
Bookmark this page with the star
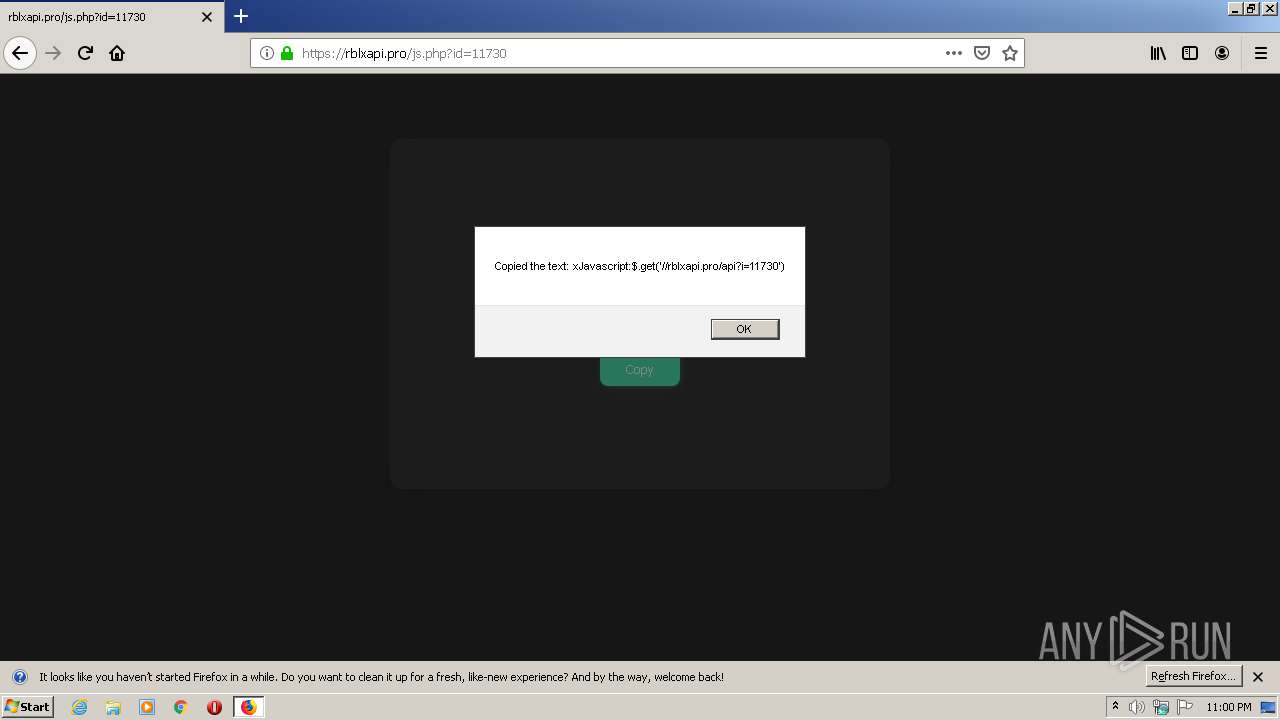point(1010,53)
